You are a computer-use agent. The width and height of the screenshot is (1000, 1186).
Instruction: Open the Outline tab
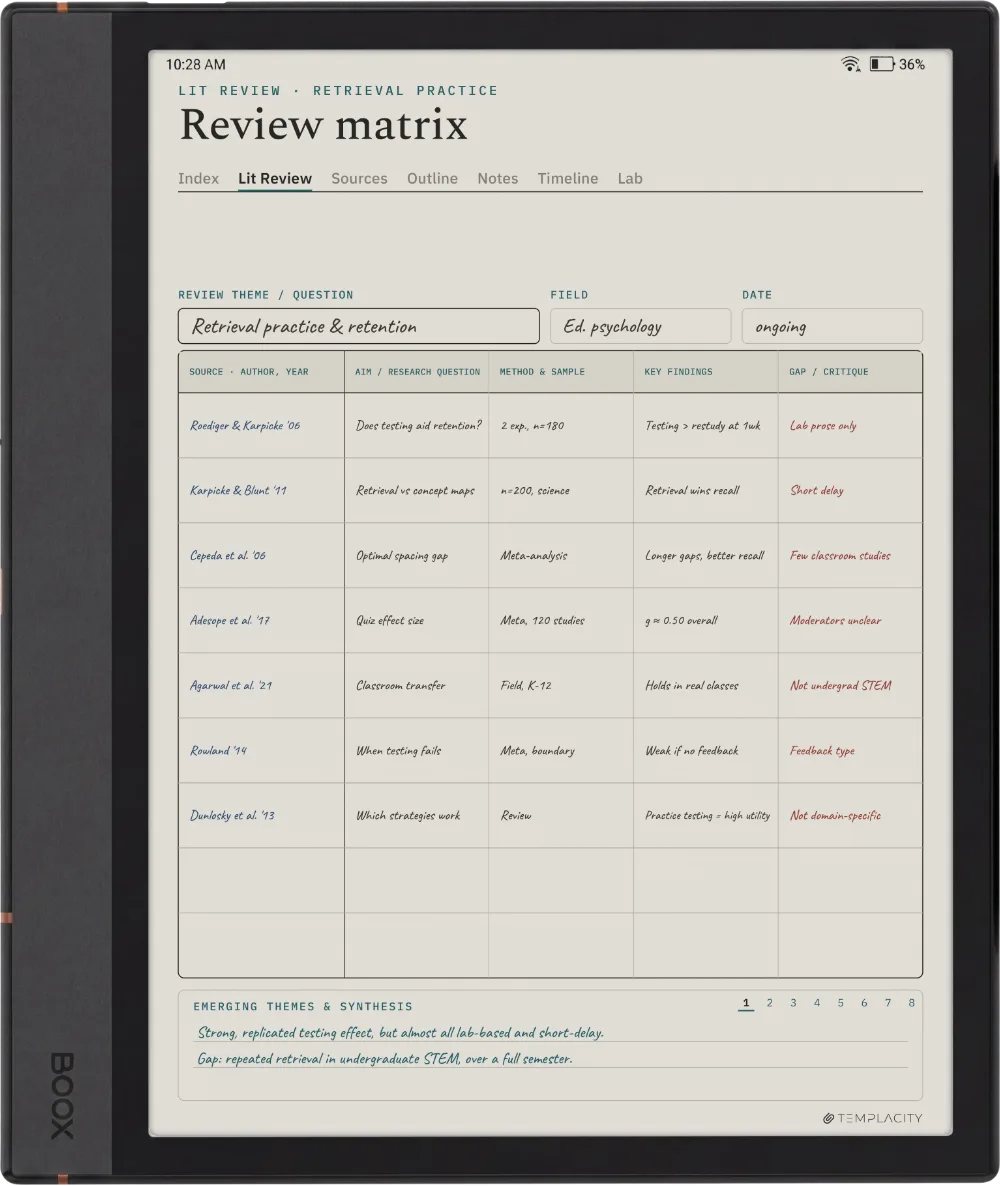pos(432,179)
